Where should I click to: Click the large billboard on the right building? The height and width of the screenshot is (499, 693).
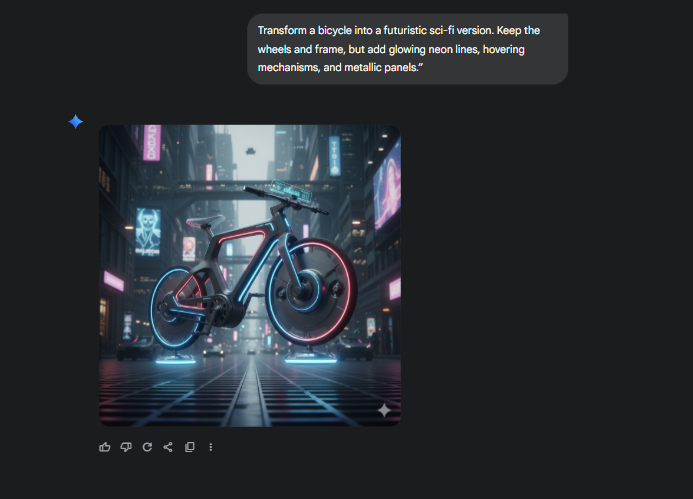pos(385,185)
